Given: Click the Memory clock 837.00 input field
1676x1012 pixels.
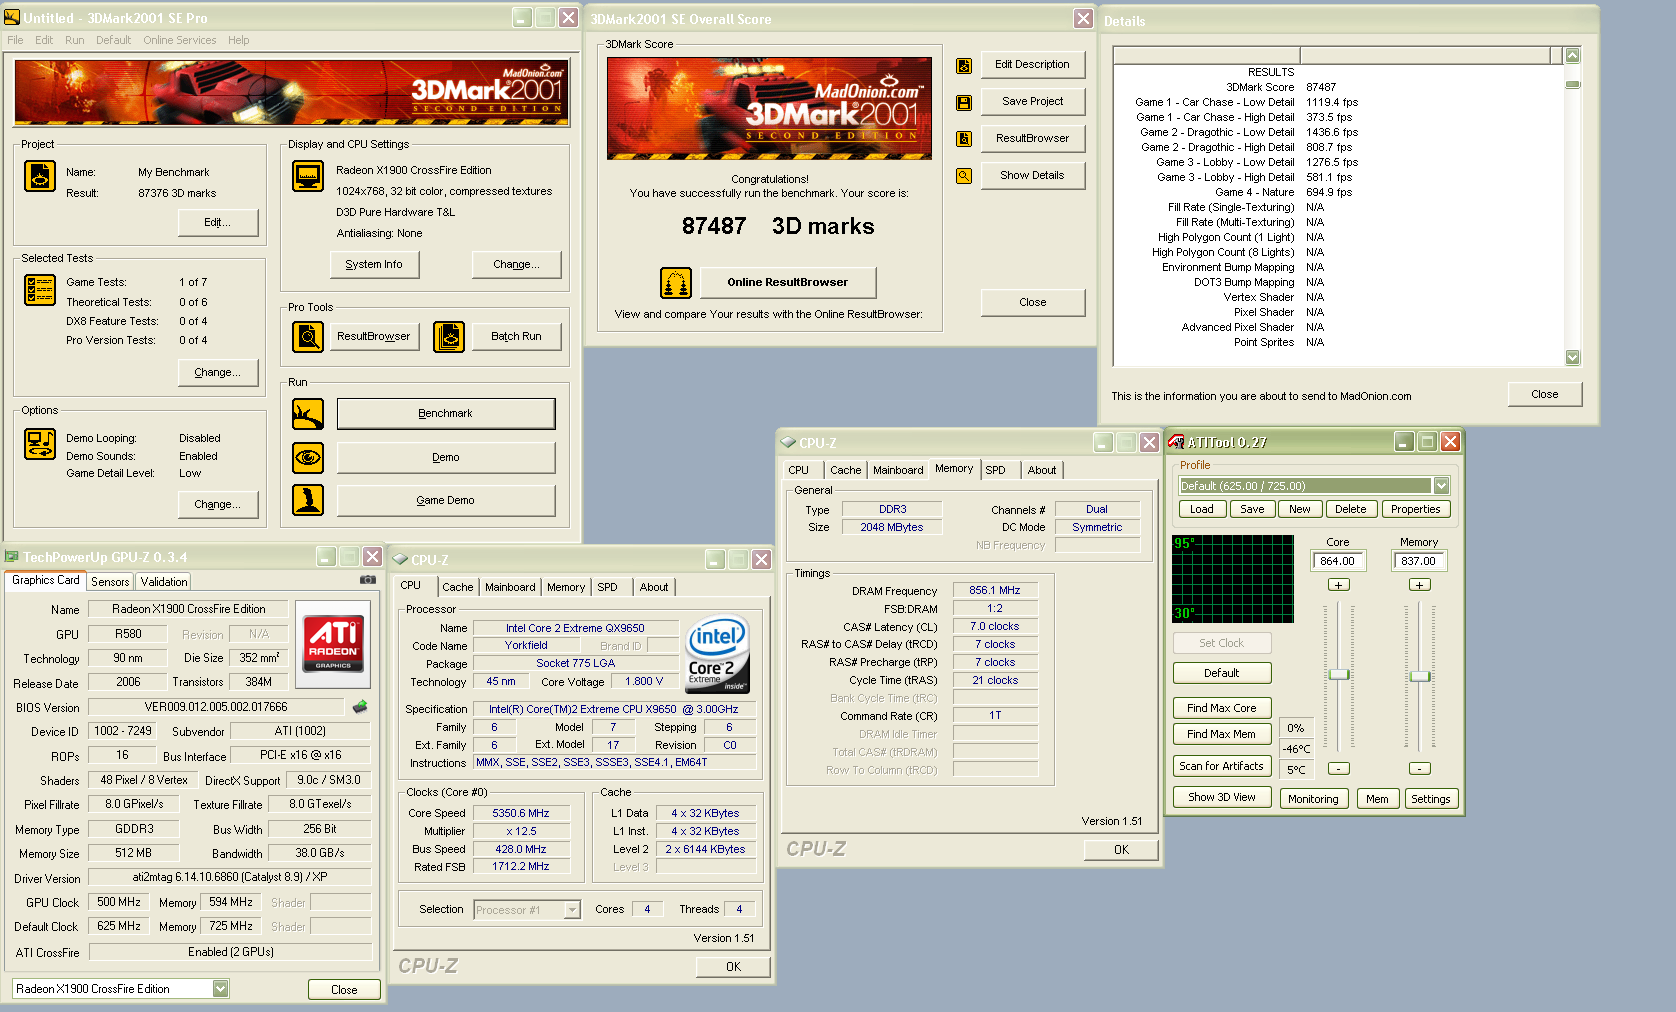Looking at the screenshot, I should [x=1419, y=561].
